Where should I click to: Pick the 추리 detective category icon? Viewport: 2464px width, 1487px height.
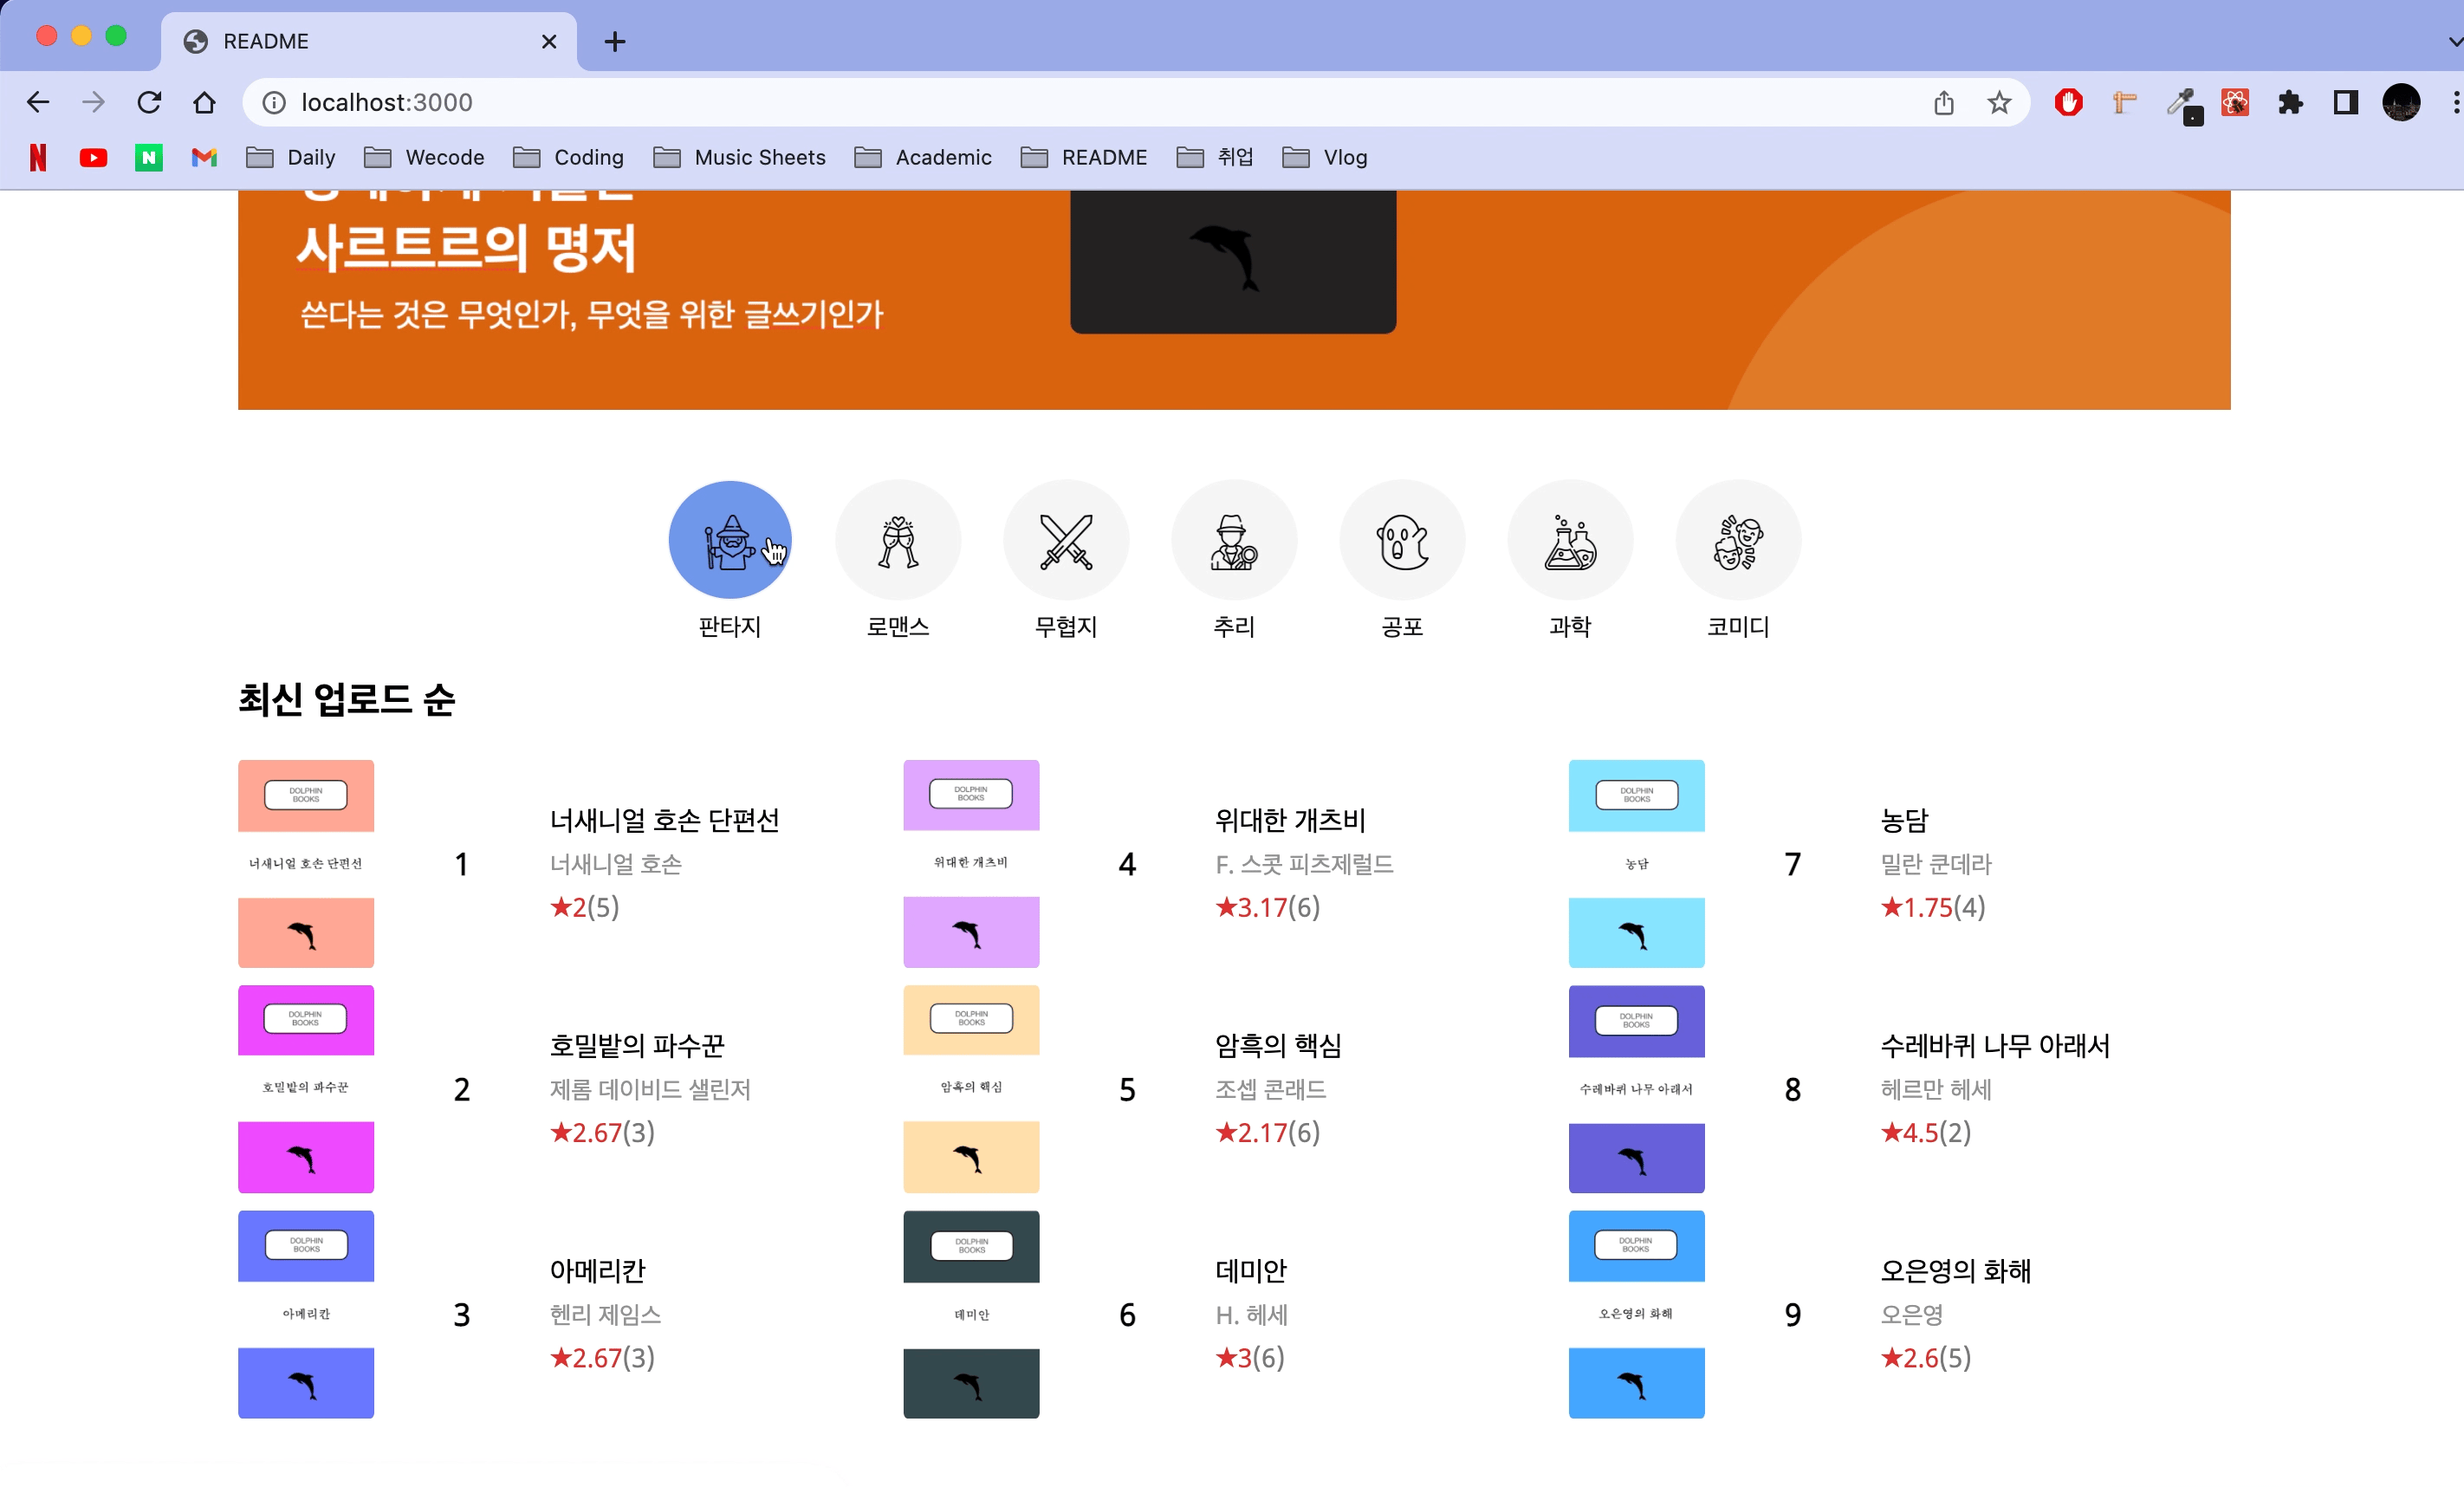(1234, 540)
